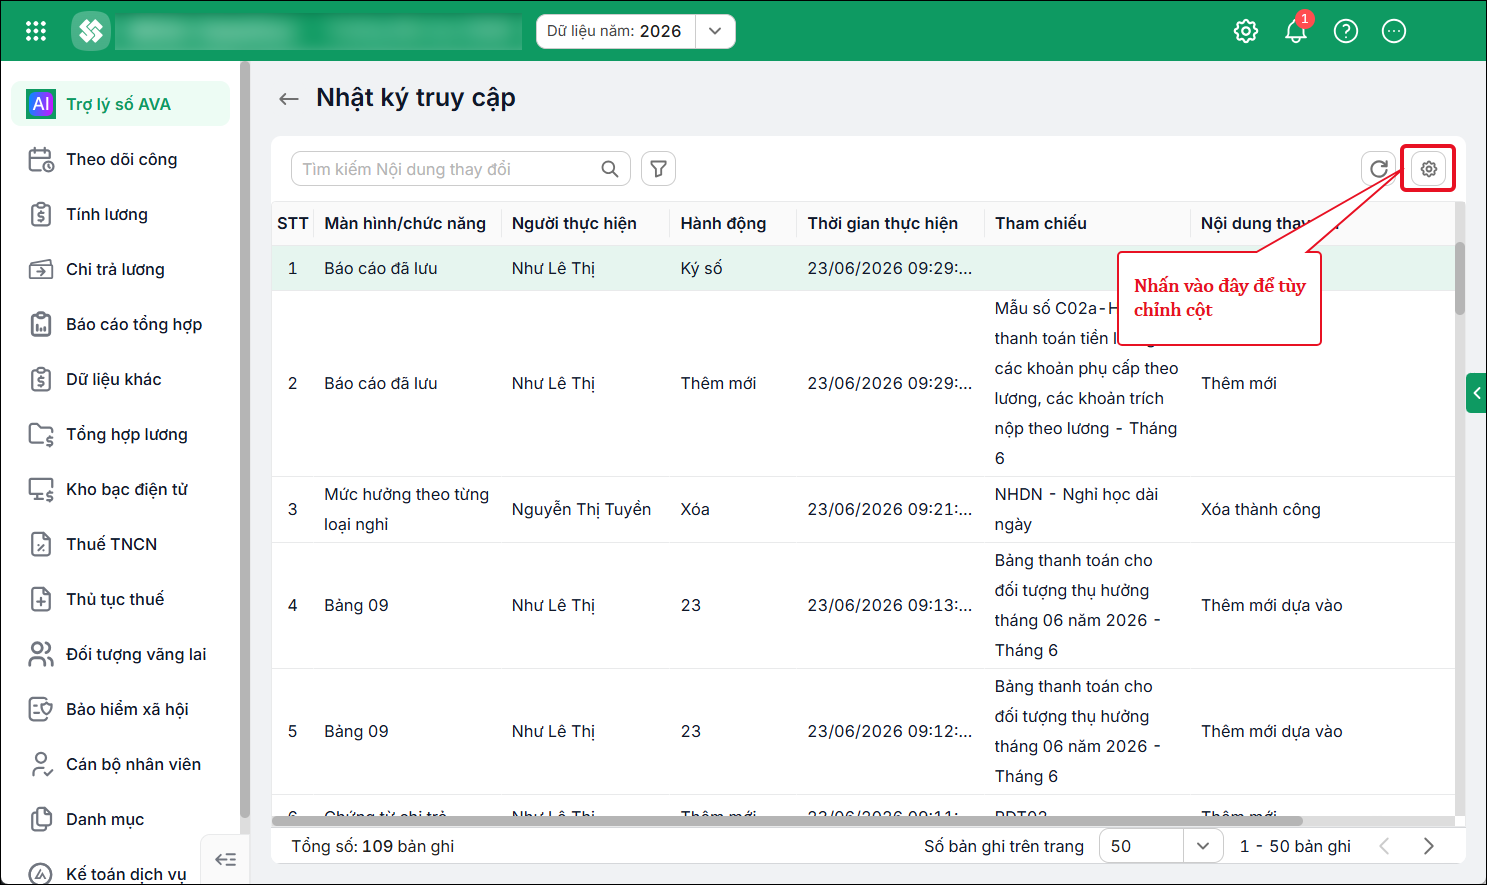1487x885 pixels.
Task: Click timestamp 23/06/2026 09:21 cell
Action: (x=890, y=510)
